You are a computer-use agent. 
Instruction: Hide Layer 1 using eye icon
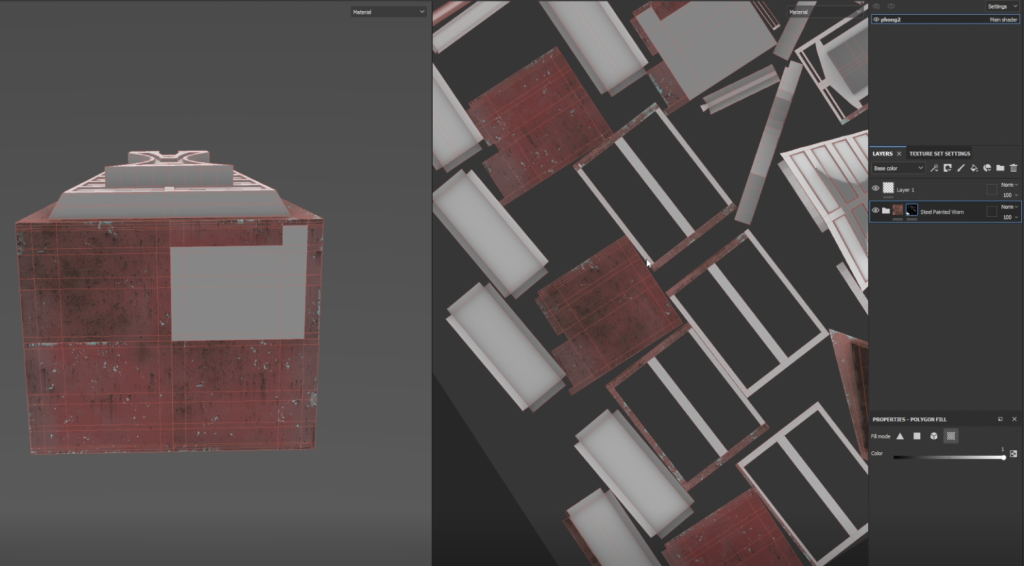(876, 188)
